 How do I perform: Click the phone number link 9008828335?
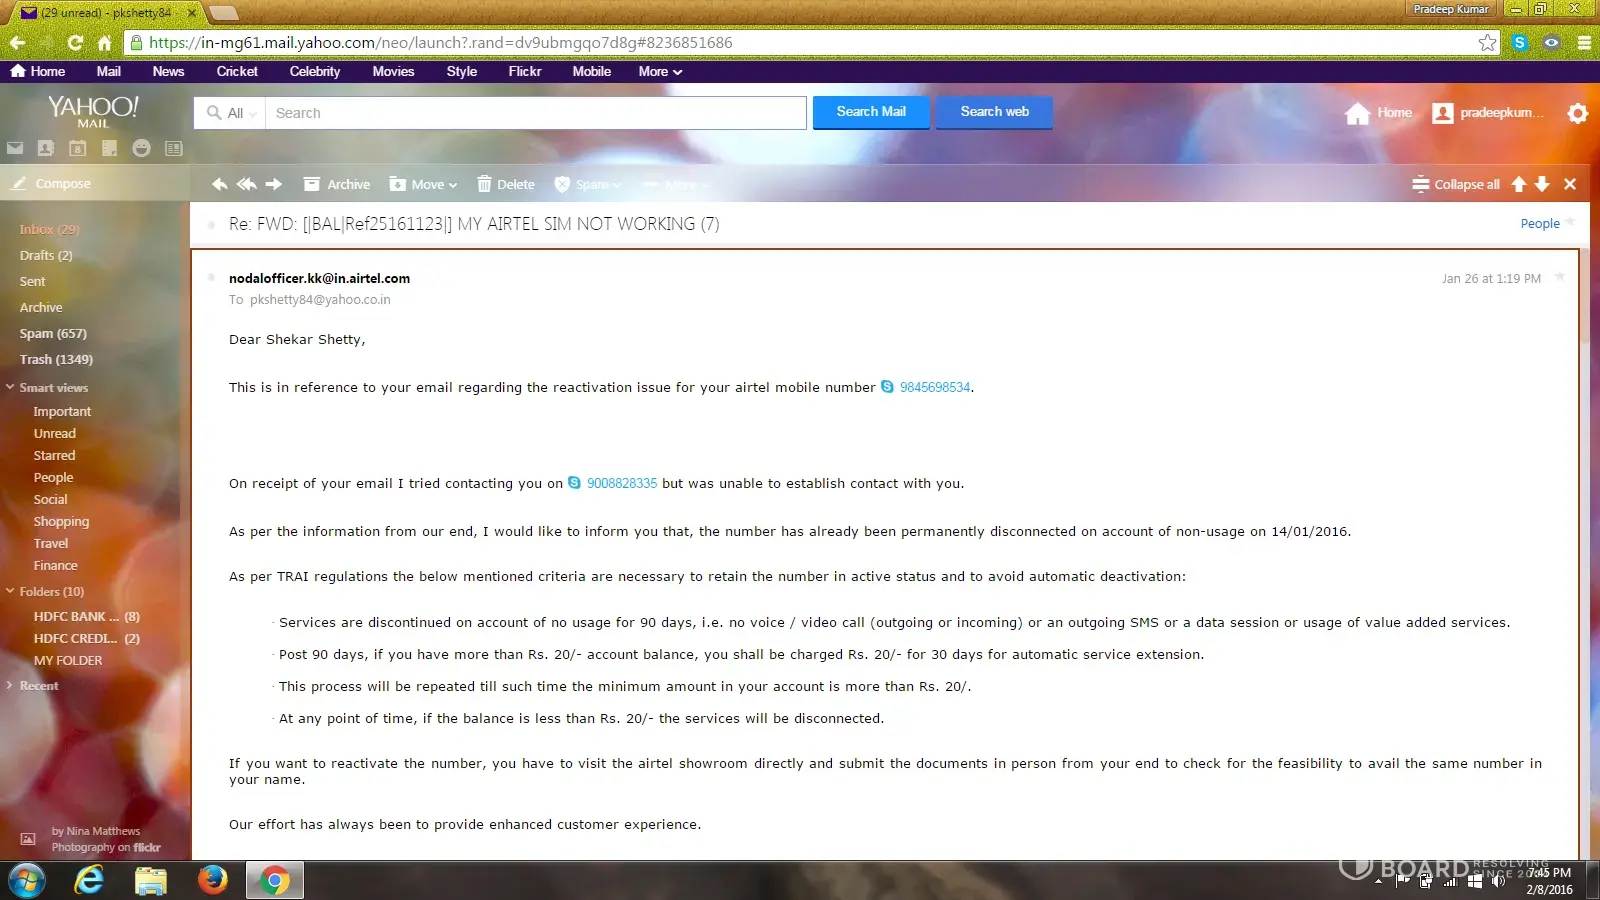[622, 483]
